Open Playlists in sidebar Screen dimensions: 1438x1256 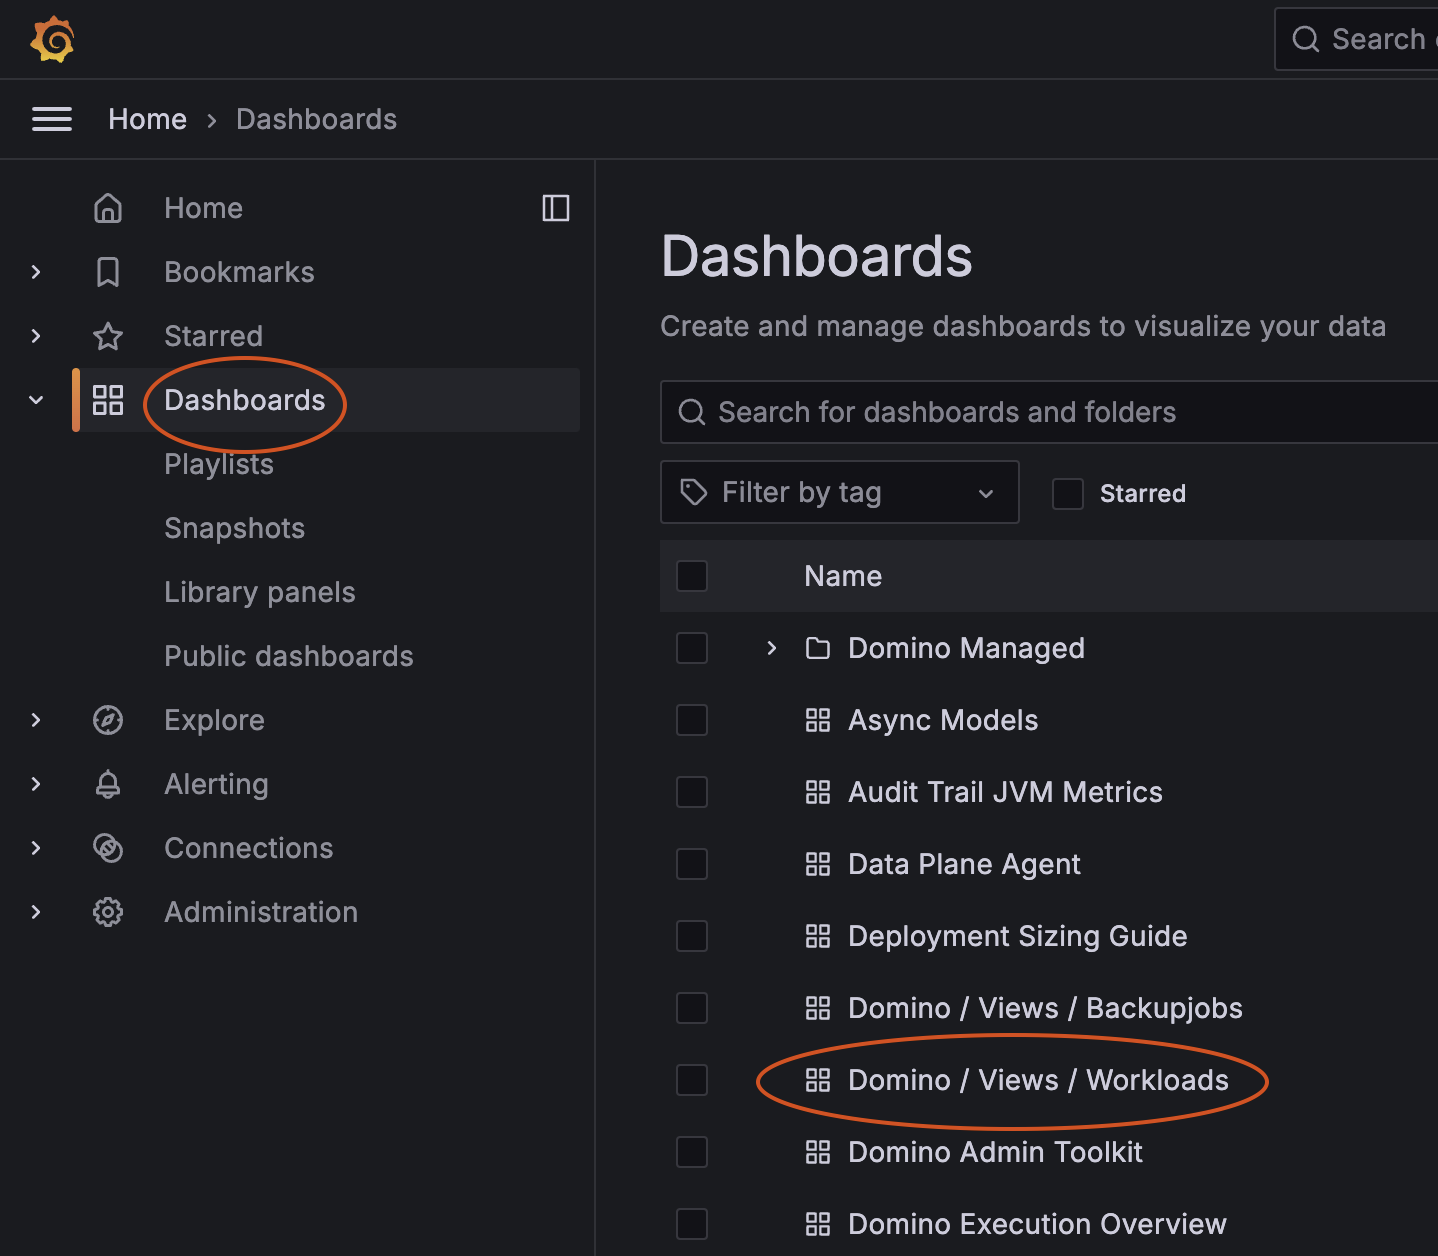[219, 464]
